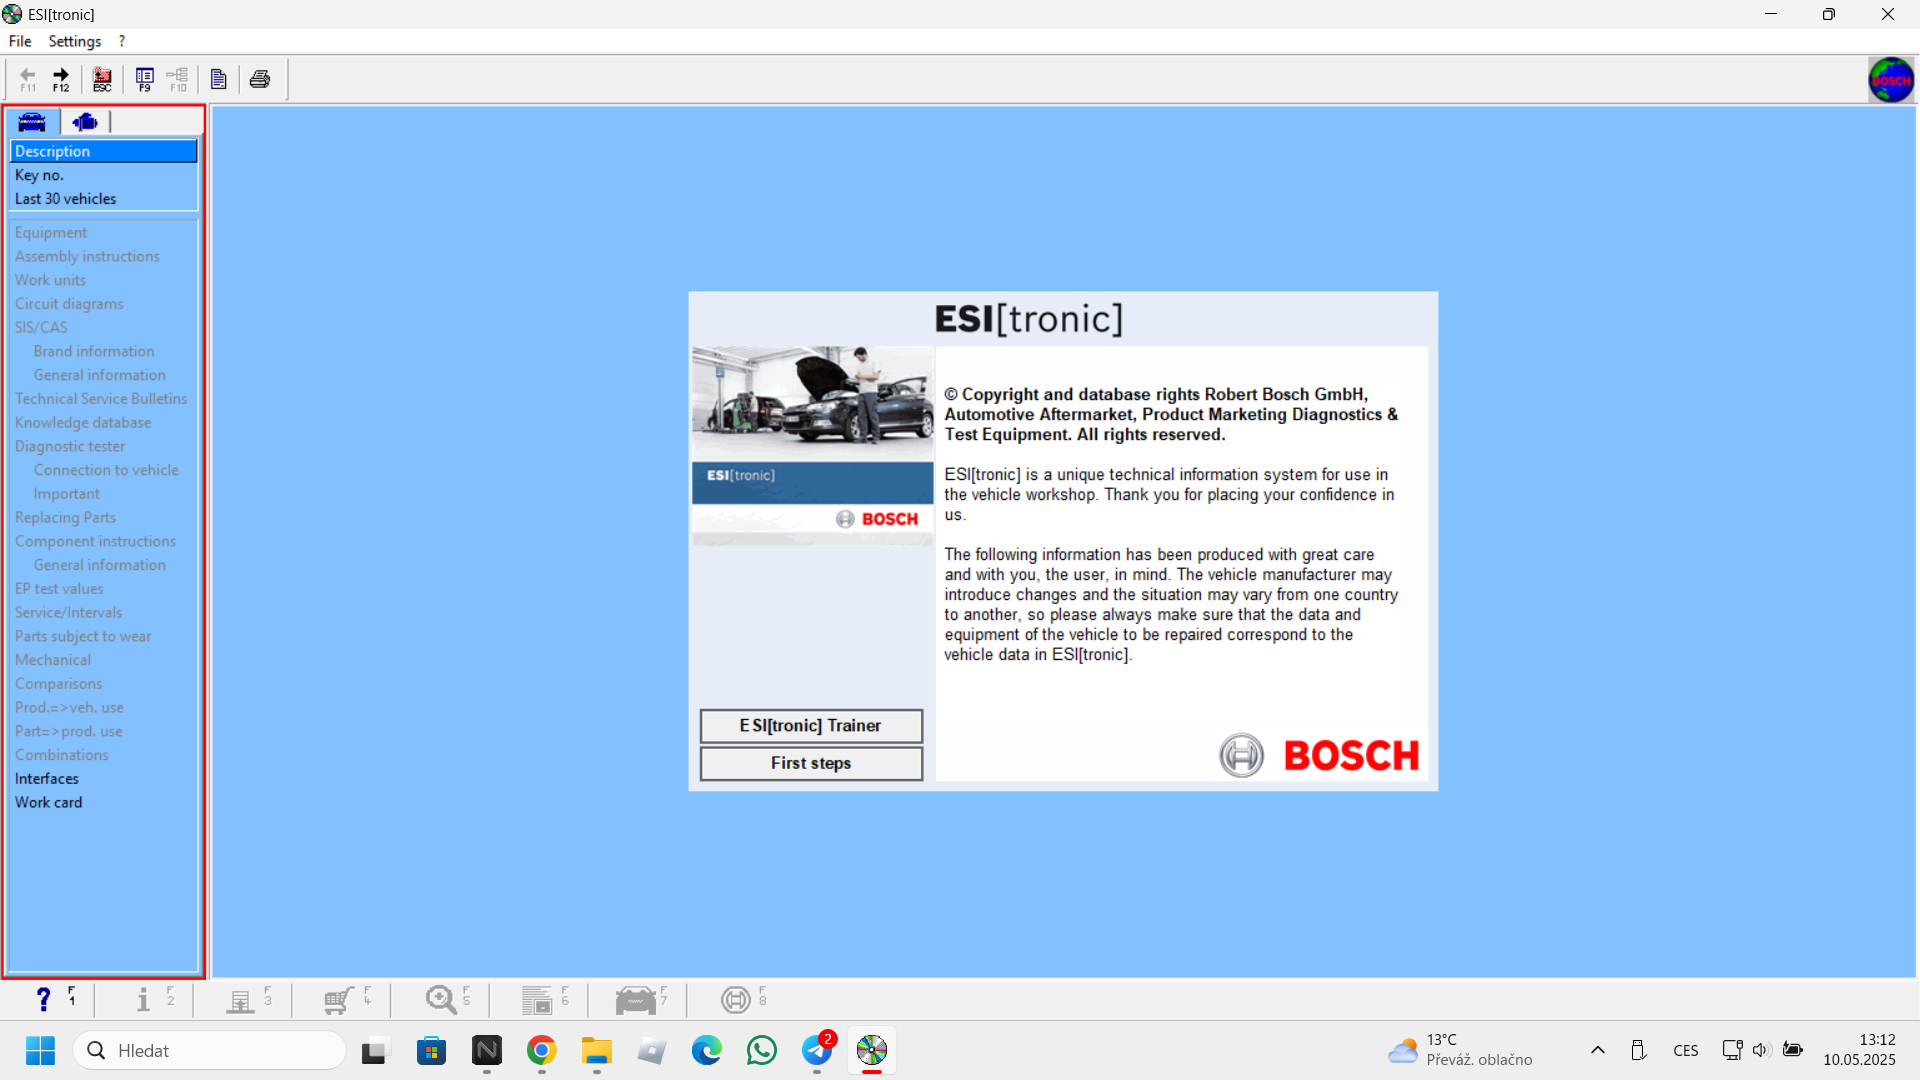Select the blue car vehicle tab
This screenshot has height=1080, width=1920.
tap(32, 122)
